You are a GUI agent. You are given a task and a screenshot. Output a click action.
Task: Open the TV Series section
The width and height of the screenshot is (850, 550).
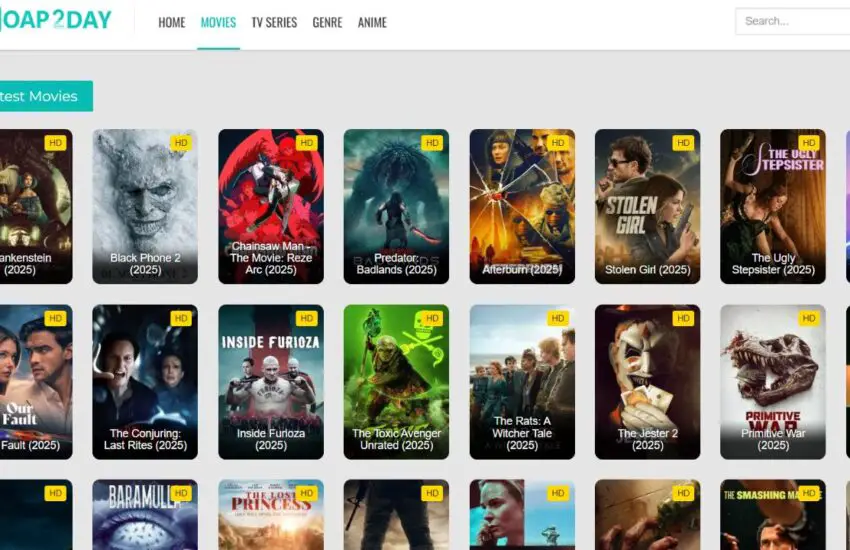(274, 22)
